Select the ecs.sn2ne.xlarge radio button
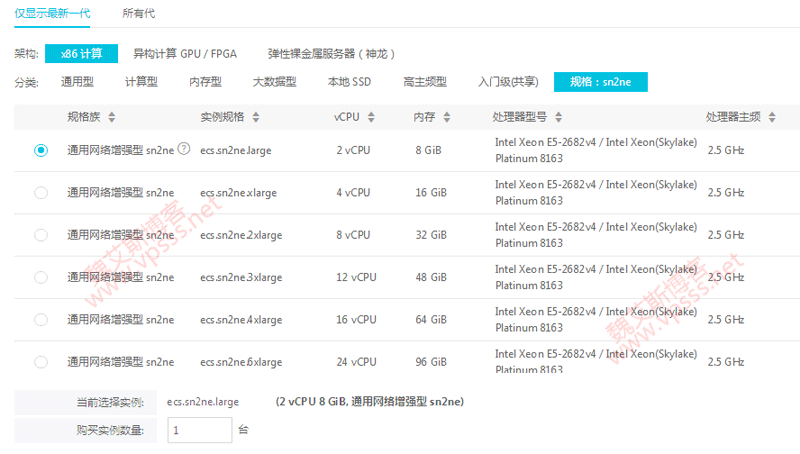Screen dimensions: 800x454 41,193
